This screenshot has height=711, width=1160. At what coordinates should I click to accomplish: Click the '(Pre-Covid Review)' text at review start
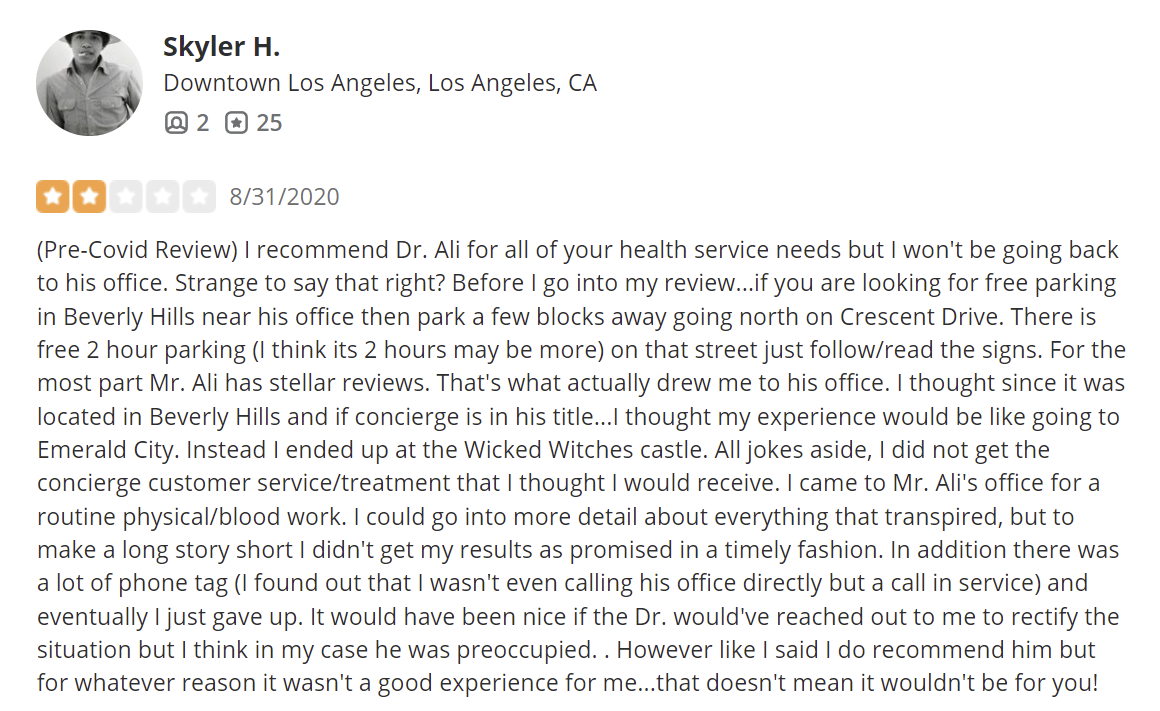point(122,250)
